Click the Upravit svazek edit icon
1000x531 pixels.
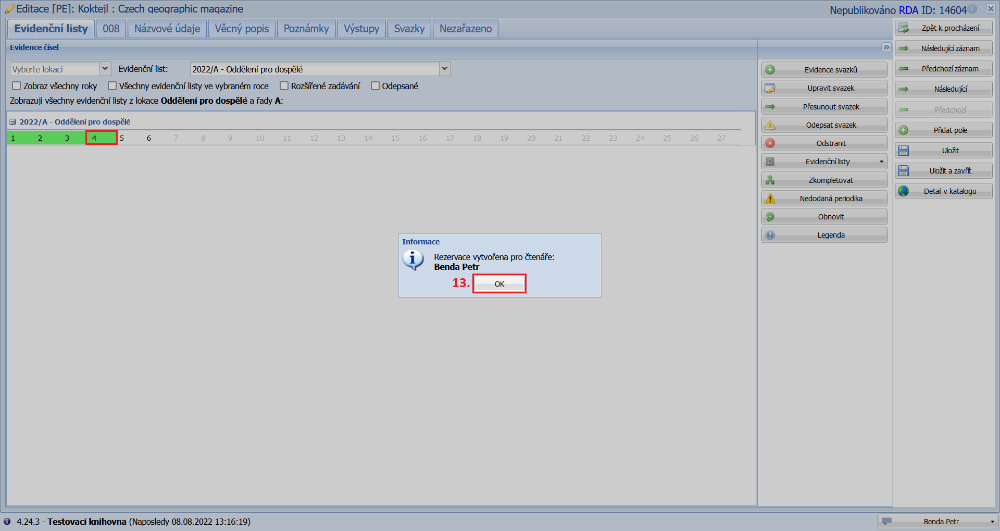click(770, 88)
